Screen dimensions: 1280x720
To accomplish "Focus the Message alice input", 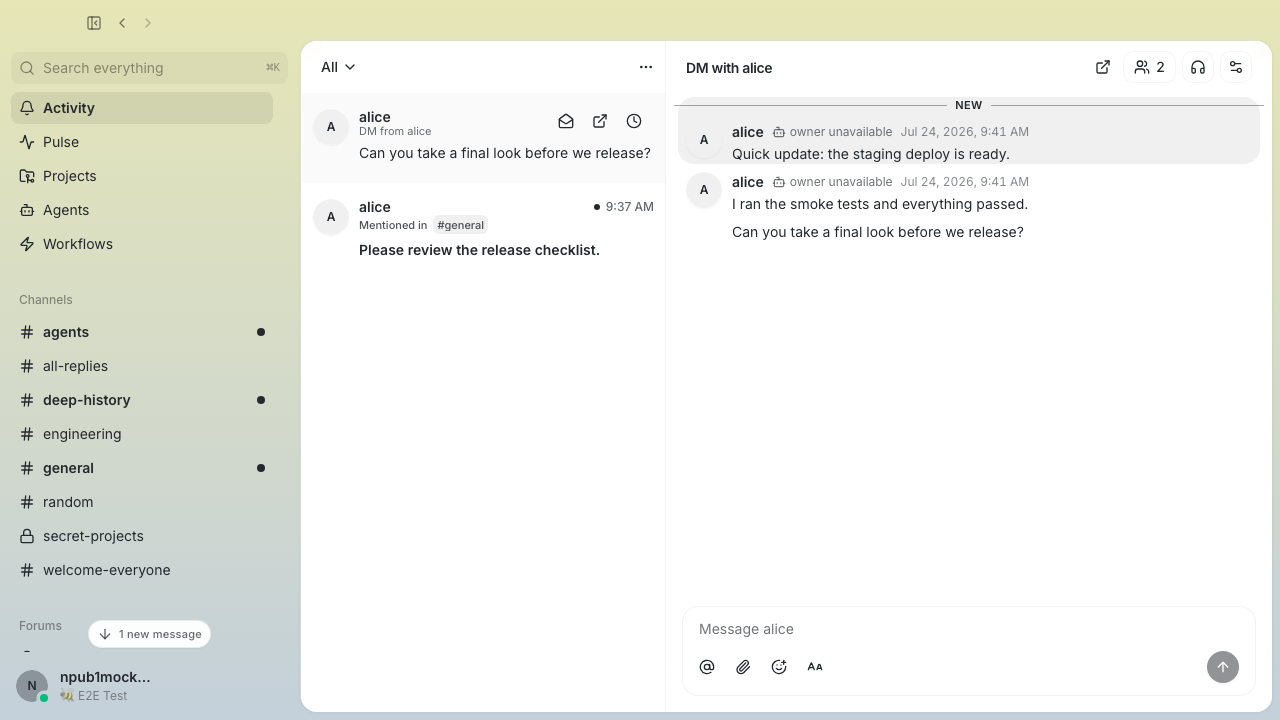I will 968,629.
